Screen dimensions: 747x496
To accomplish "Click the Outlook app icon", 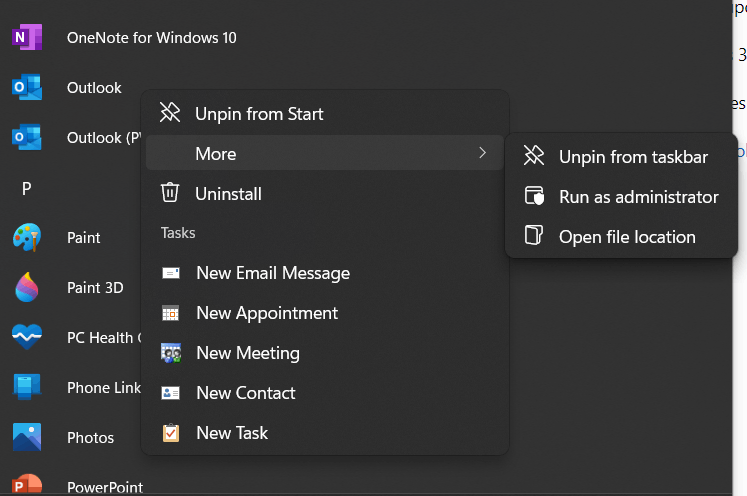I will click(x=27, y=88).
